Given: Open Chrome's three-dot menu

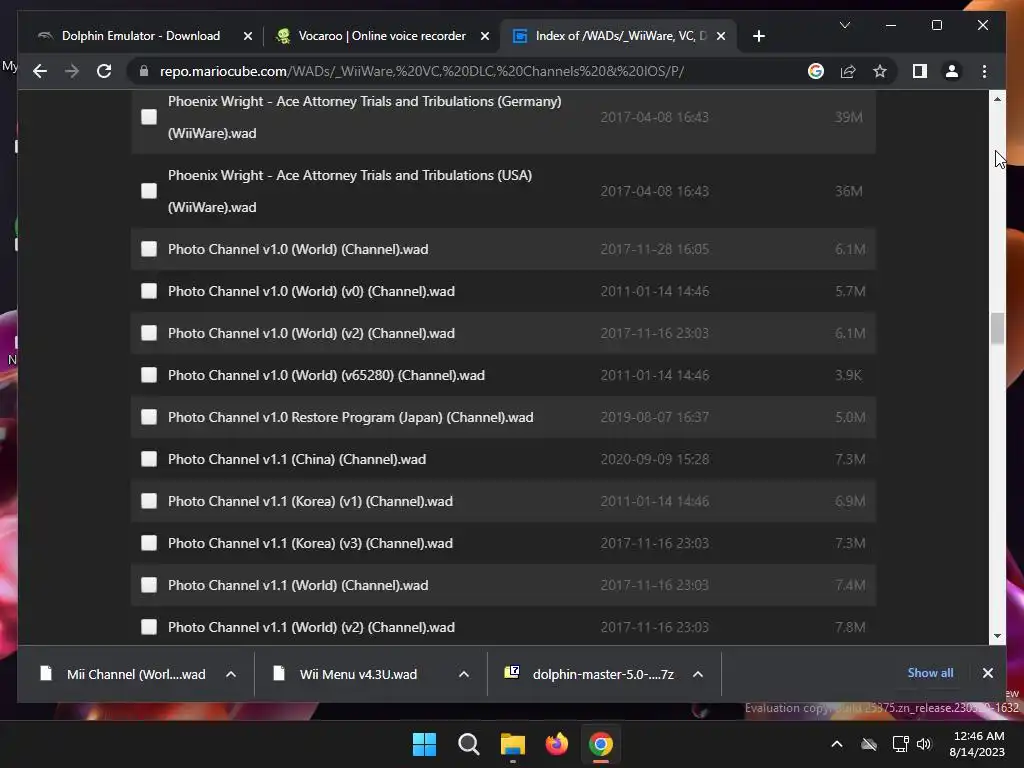Looking at the screenshot, I should [x=984, y=71].
